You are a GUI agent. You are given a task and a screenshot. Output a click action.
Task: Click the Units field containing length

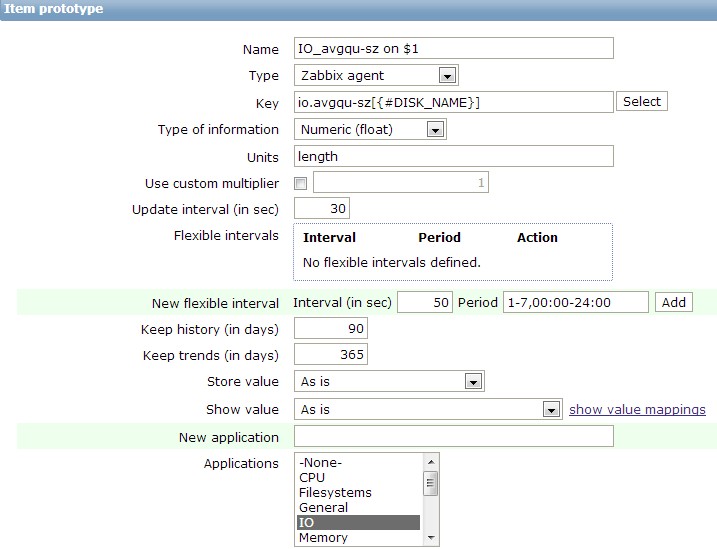[454, 156]
